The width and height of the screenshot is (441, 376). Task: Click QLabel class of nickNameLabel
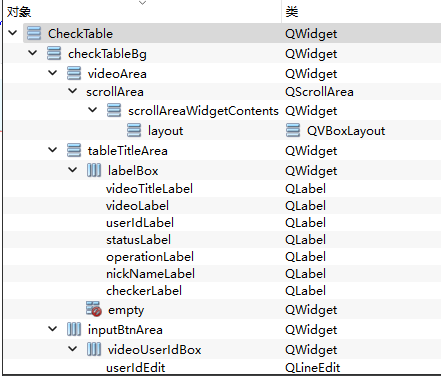(x=305, y=274)
